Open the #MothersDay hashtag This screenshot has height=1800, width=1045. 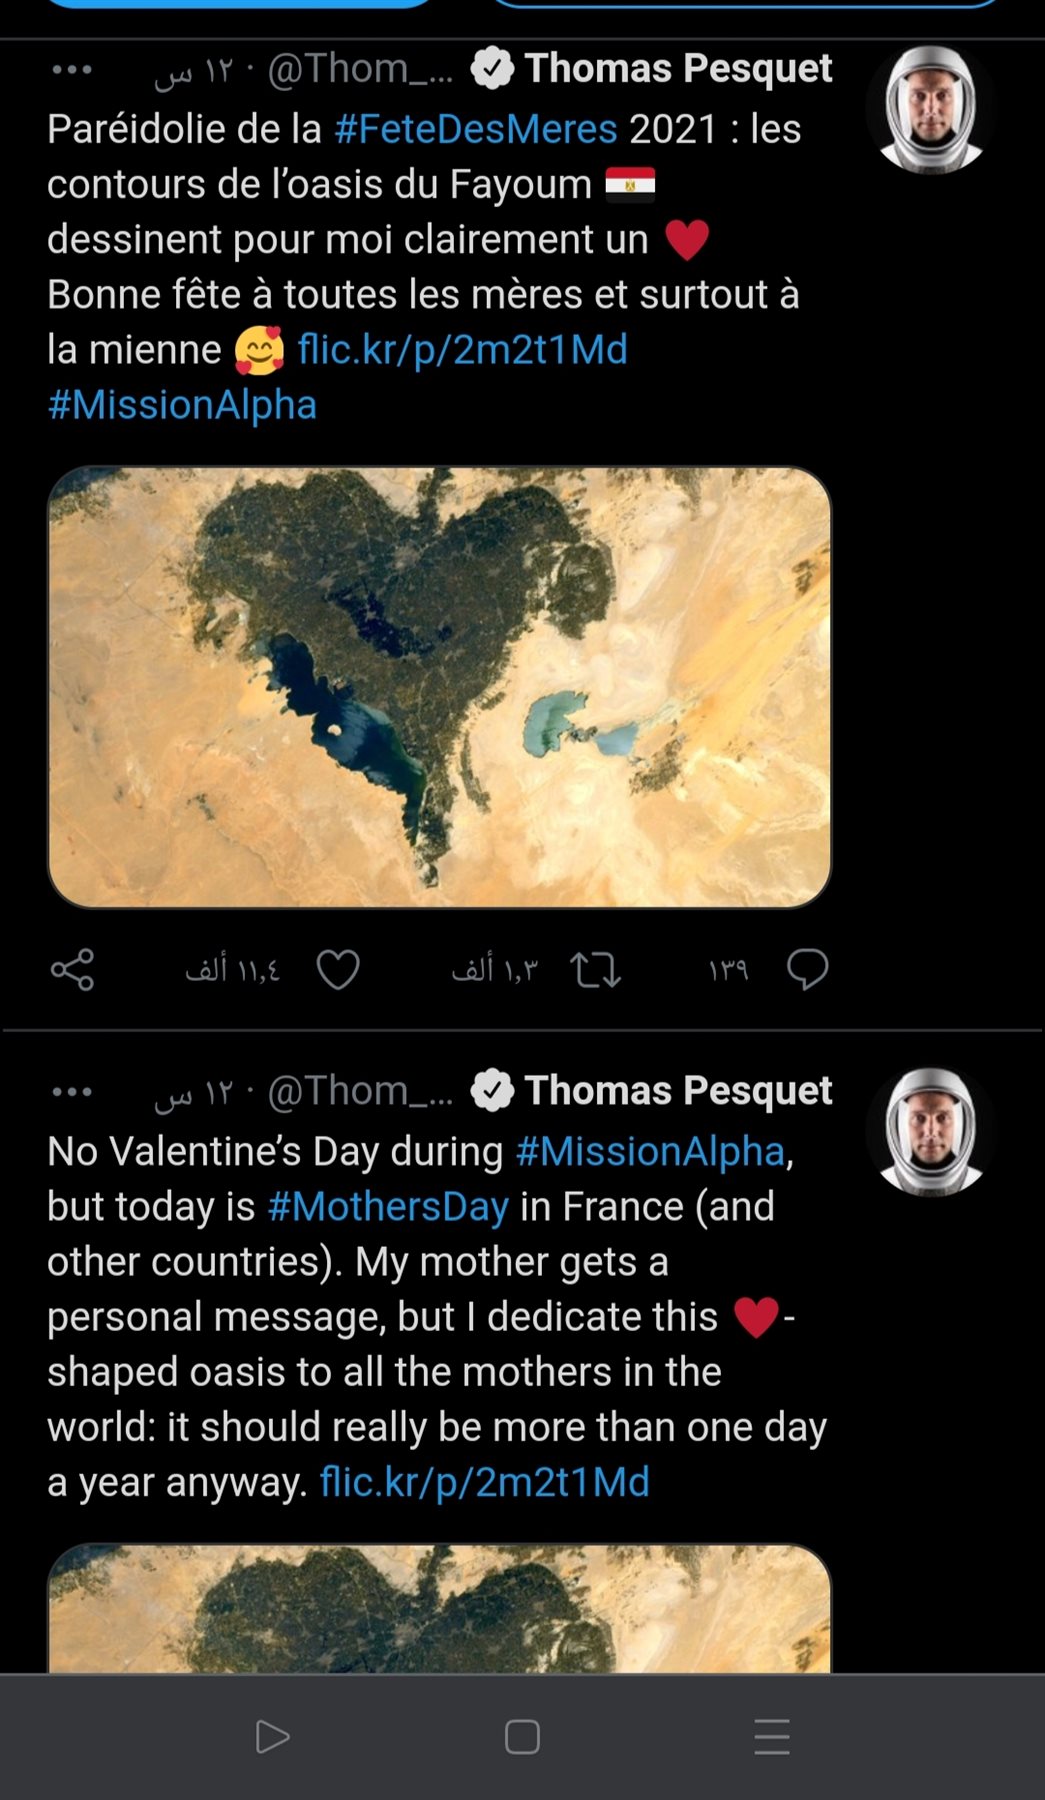(388, 1207)
